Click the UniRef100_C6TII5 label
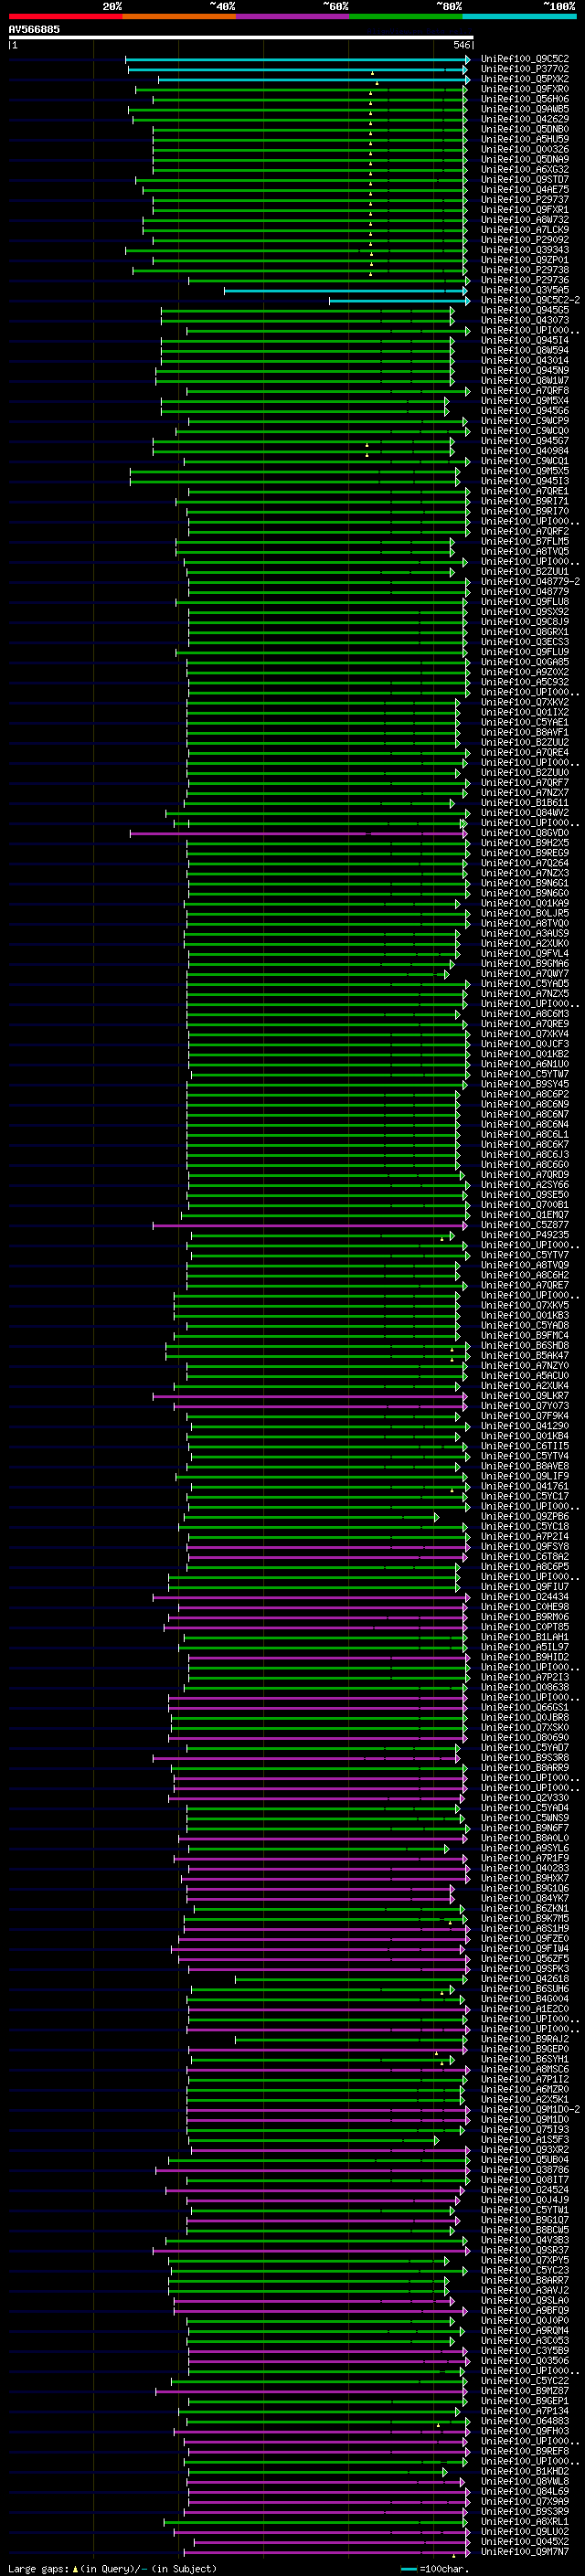The height and width of the screenshot is (2576, 585). click(525, 1446)
